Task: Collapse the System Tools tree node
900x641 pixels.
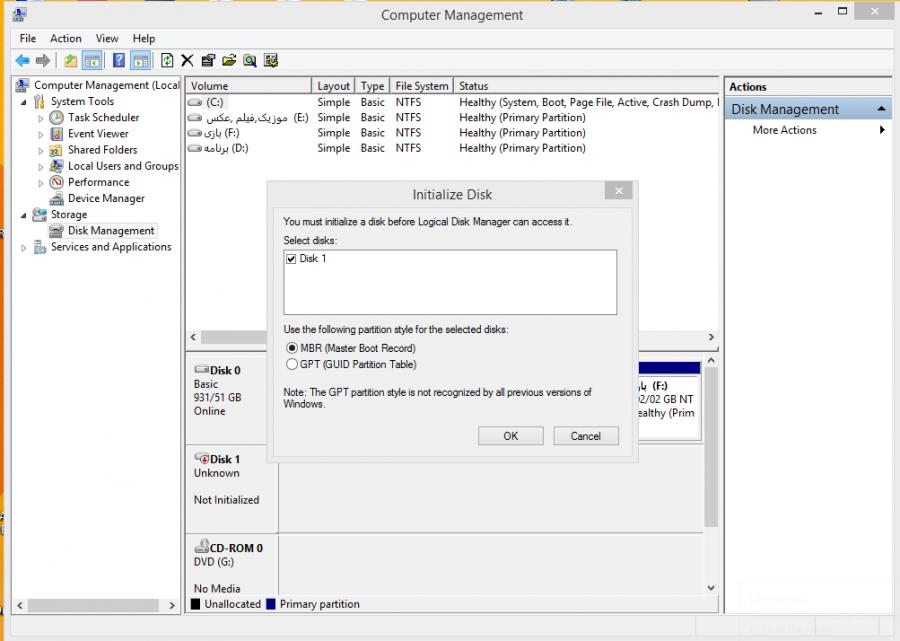Action: pos(24,102)
